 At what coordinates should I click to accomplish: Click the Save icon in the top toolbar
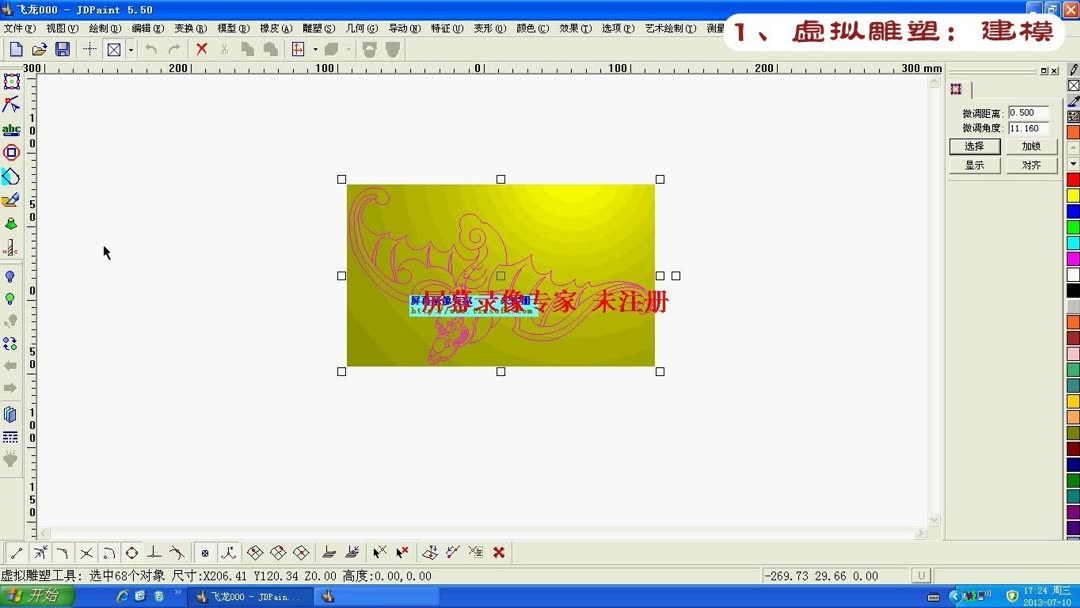(x=61, y=50)
